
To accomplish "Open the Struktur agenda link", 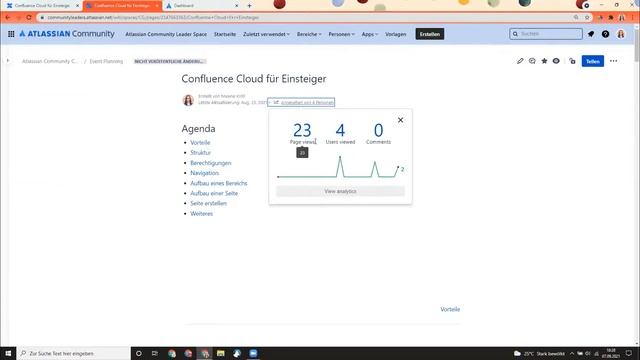I will 200,153.
